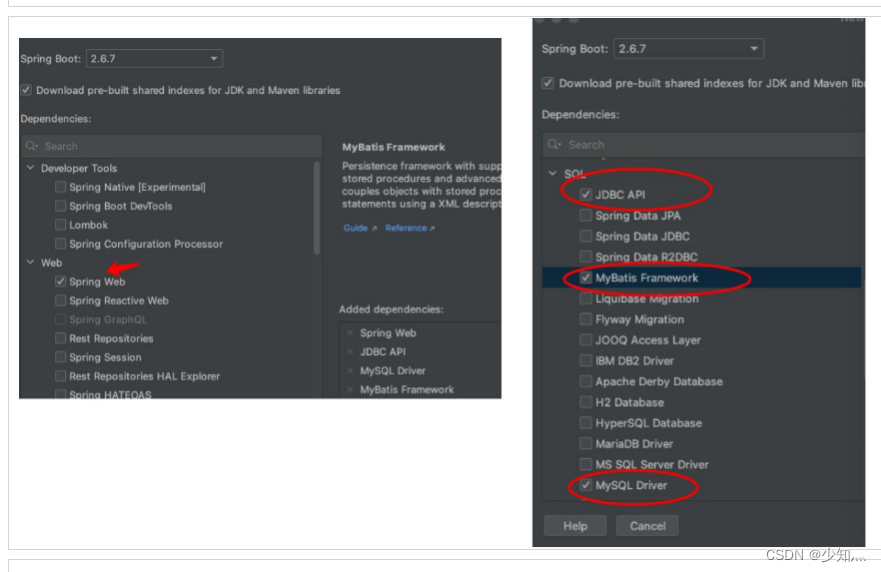The width and height of the screenshot is (881, 572).
Task: Remove MyBatis Framework from added dependencies
Action: 350,389
